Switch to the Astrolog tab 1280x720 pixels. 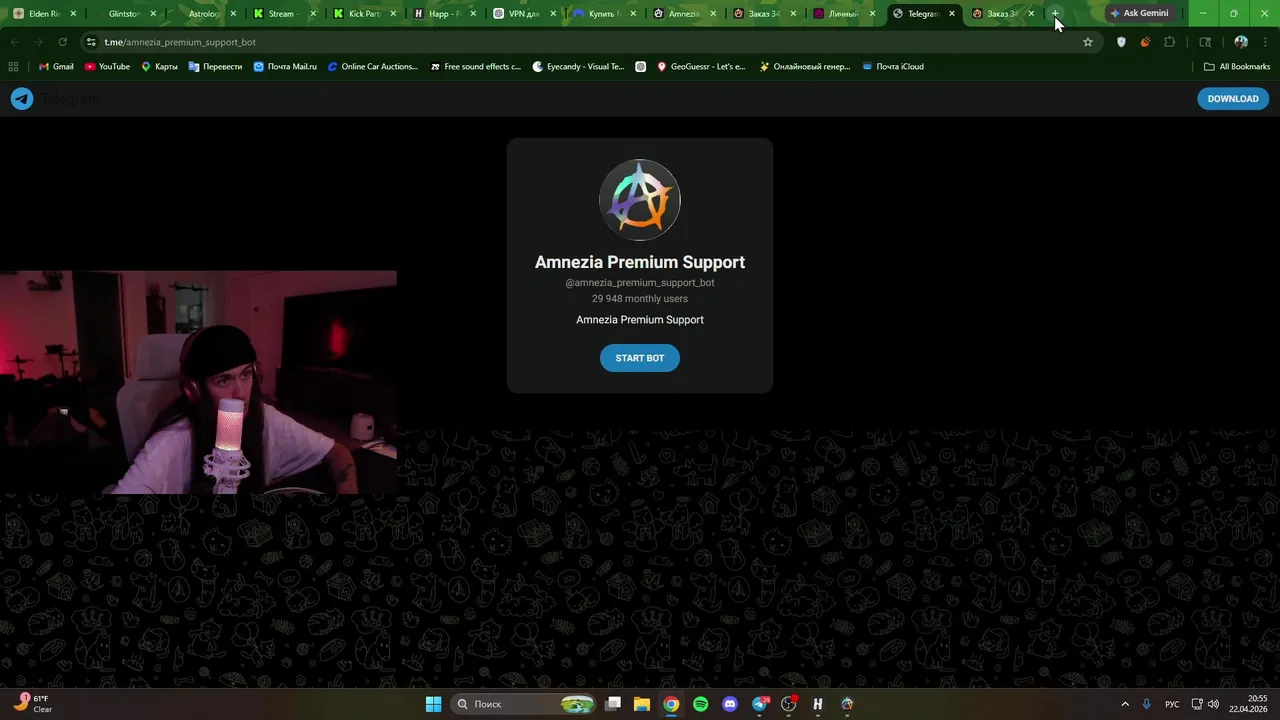click(203, 14)
